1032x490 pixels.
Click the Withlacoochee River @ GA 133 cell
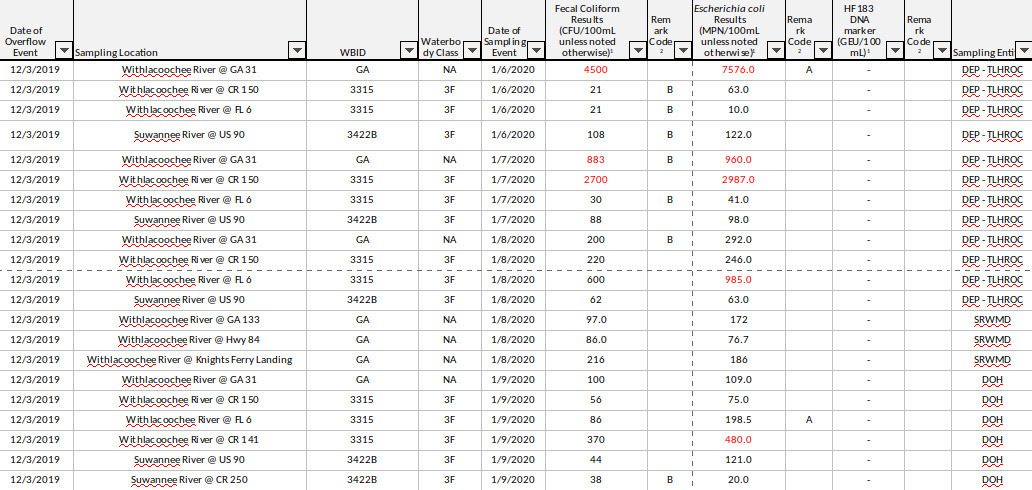click(x=190, y=319)
